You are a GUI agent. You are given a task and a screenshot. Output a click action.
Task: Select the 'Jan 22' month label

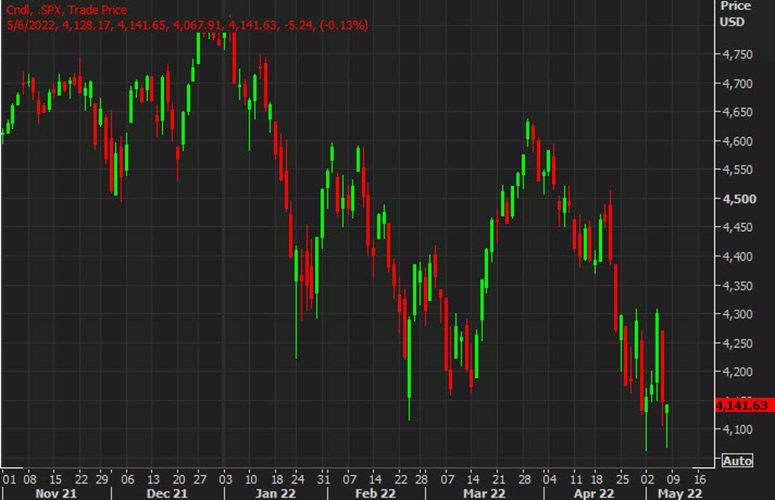(275, 493)
